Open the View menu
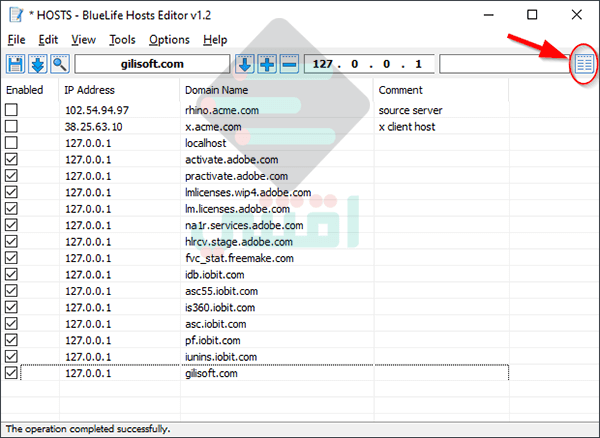The height and width of the screenshot is (438, 600). pos(83,40)
